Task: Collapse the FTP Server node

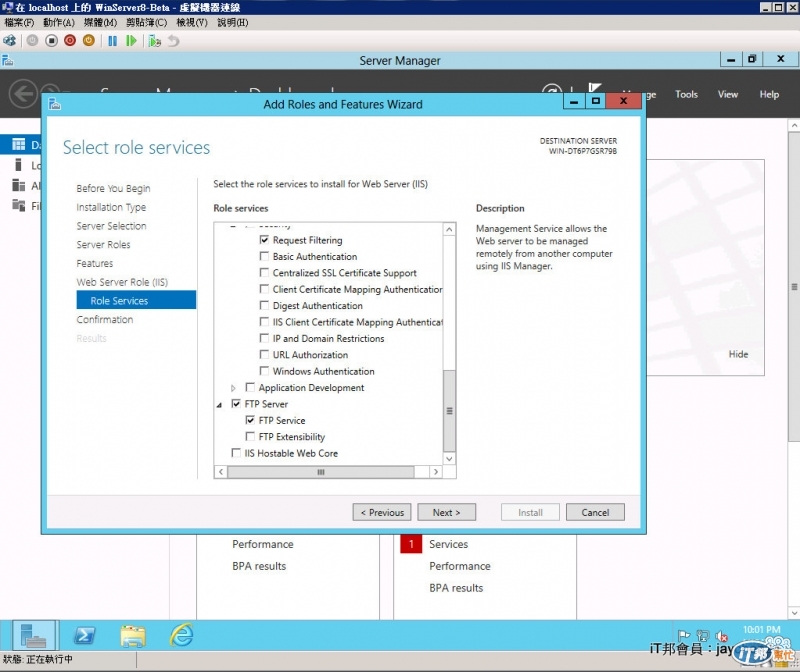Action: pyautogui.click(x=219, y=405)
